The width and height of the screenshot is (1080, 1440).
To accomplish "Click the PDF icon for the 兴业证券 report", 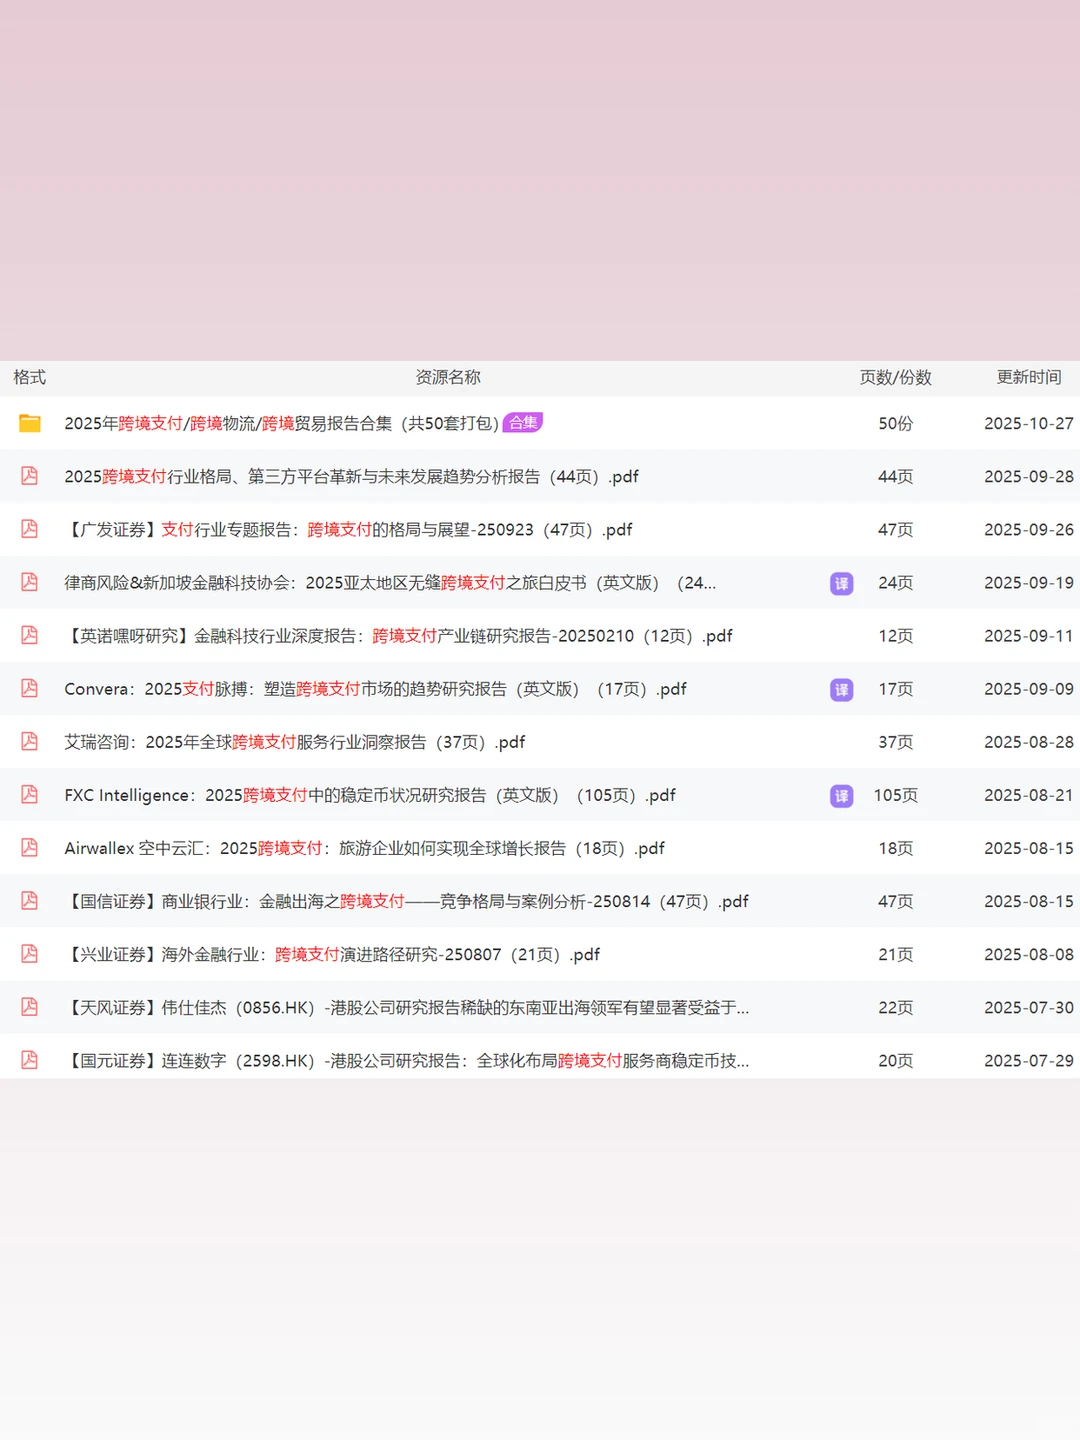I will 30,953.
